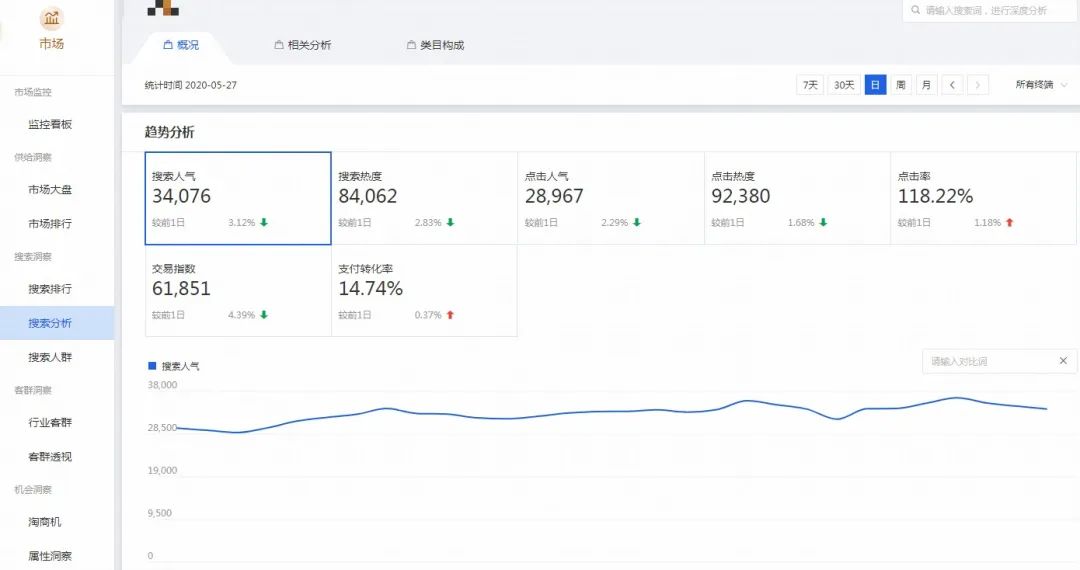
Task: Click the blue 搜索人气 legend swatch
Action: (x=152, y=366)
